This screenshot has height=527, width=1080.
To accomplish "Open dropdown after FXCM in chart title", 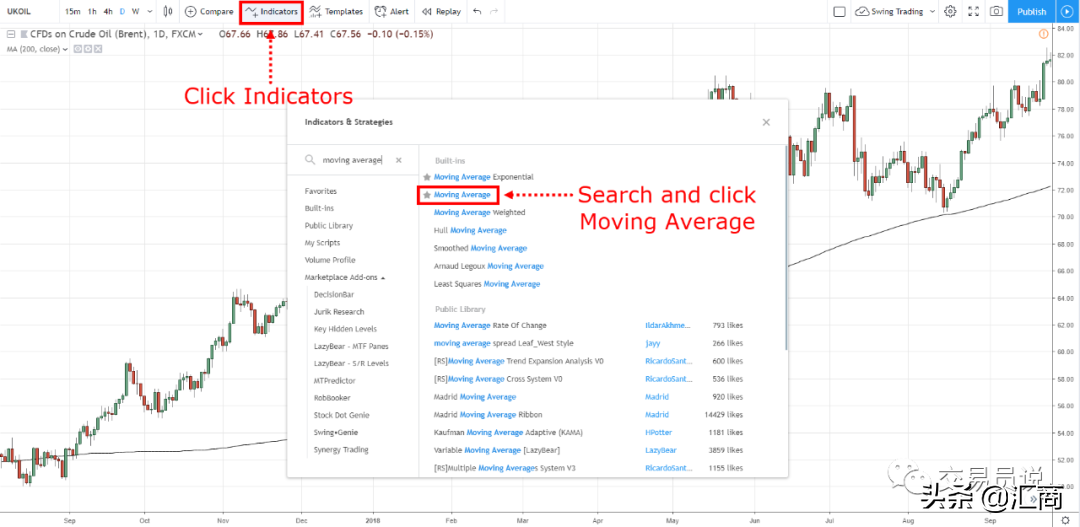I will point(200,34).
